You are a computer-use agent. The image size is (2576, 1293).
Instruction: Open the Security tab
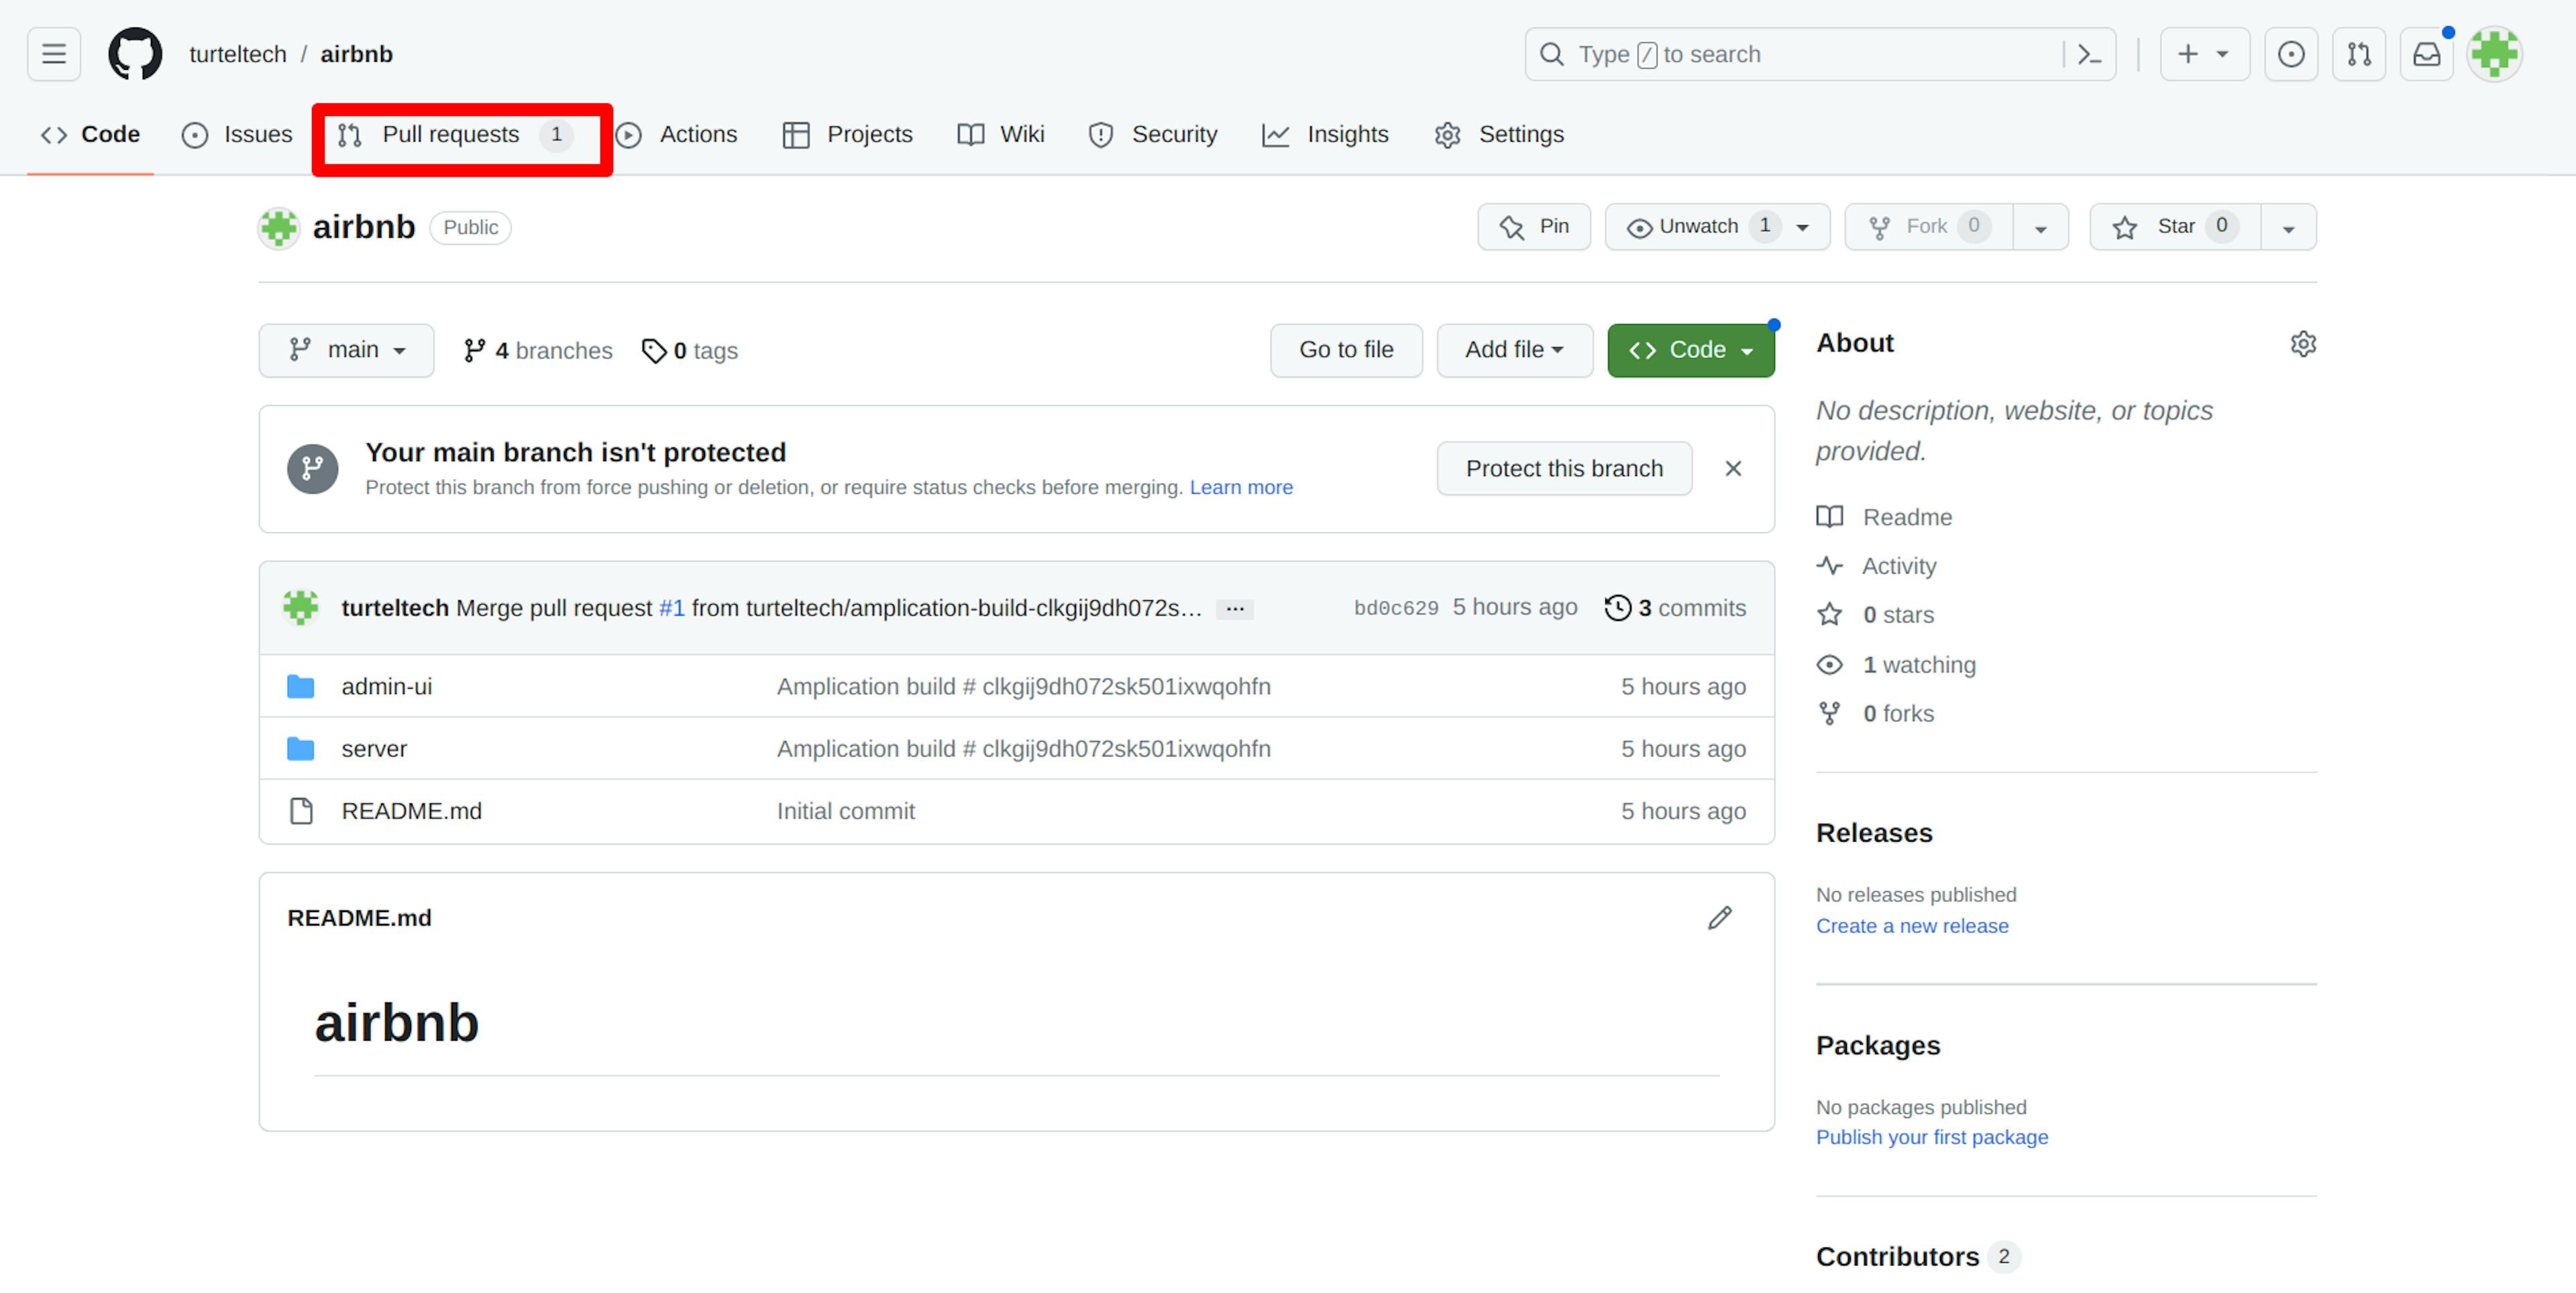pyautogui.click(x=1152, y=135)
